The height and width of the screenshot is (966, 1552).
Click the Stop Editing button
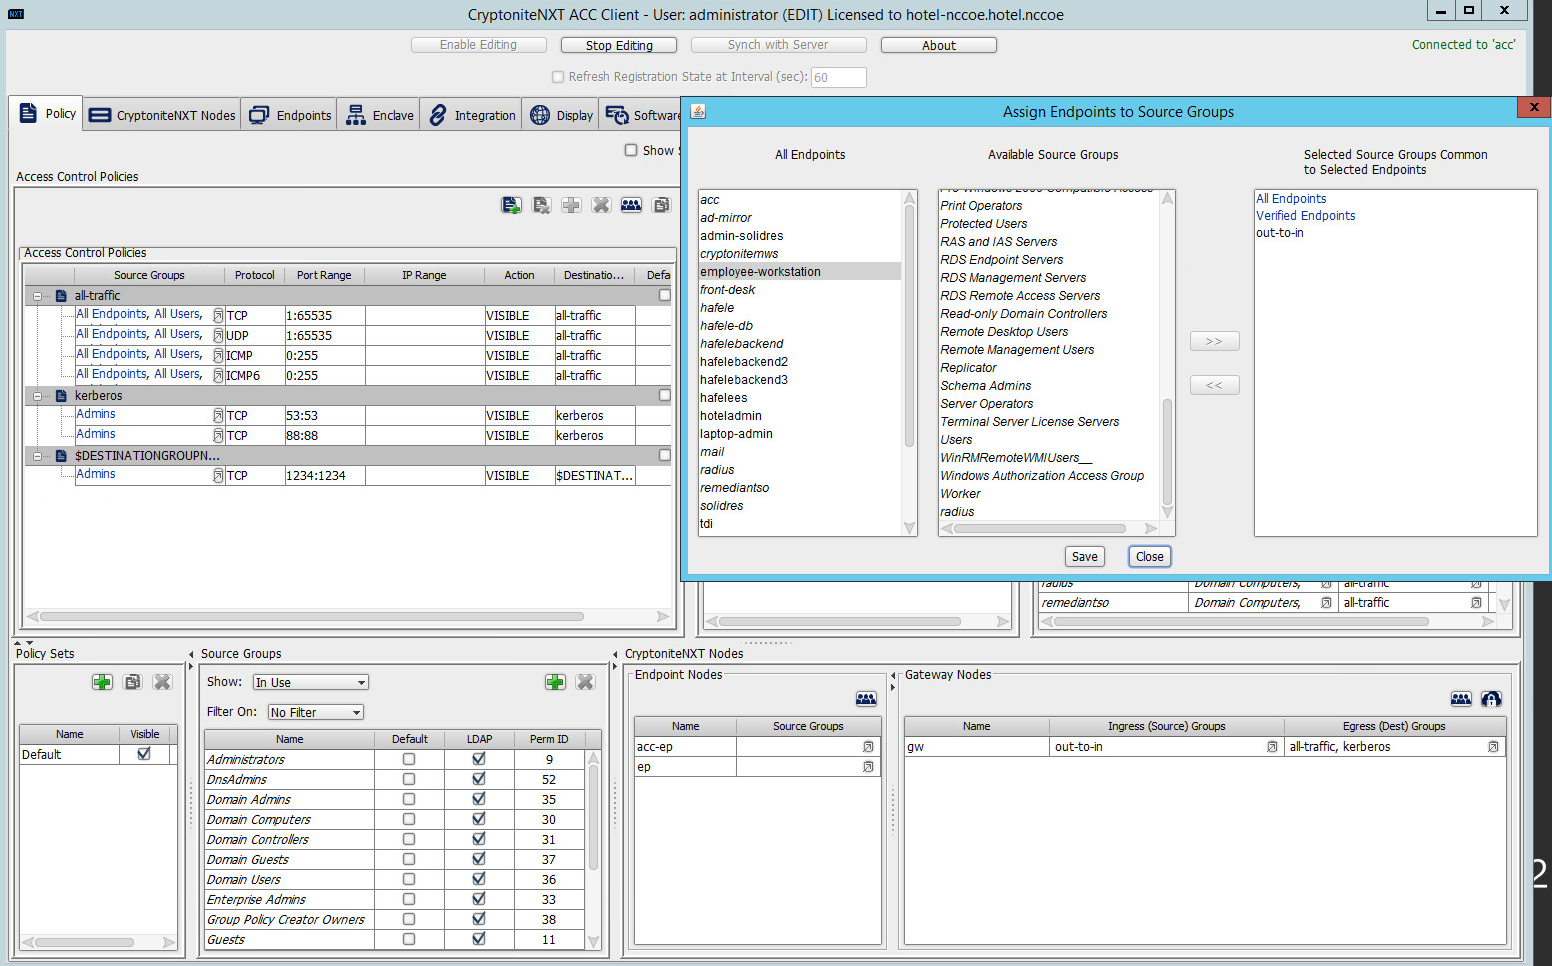(x=619, y=45)
